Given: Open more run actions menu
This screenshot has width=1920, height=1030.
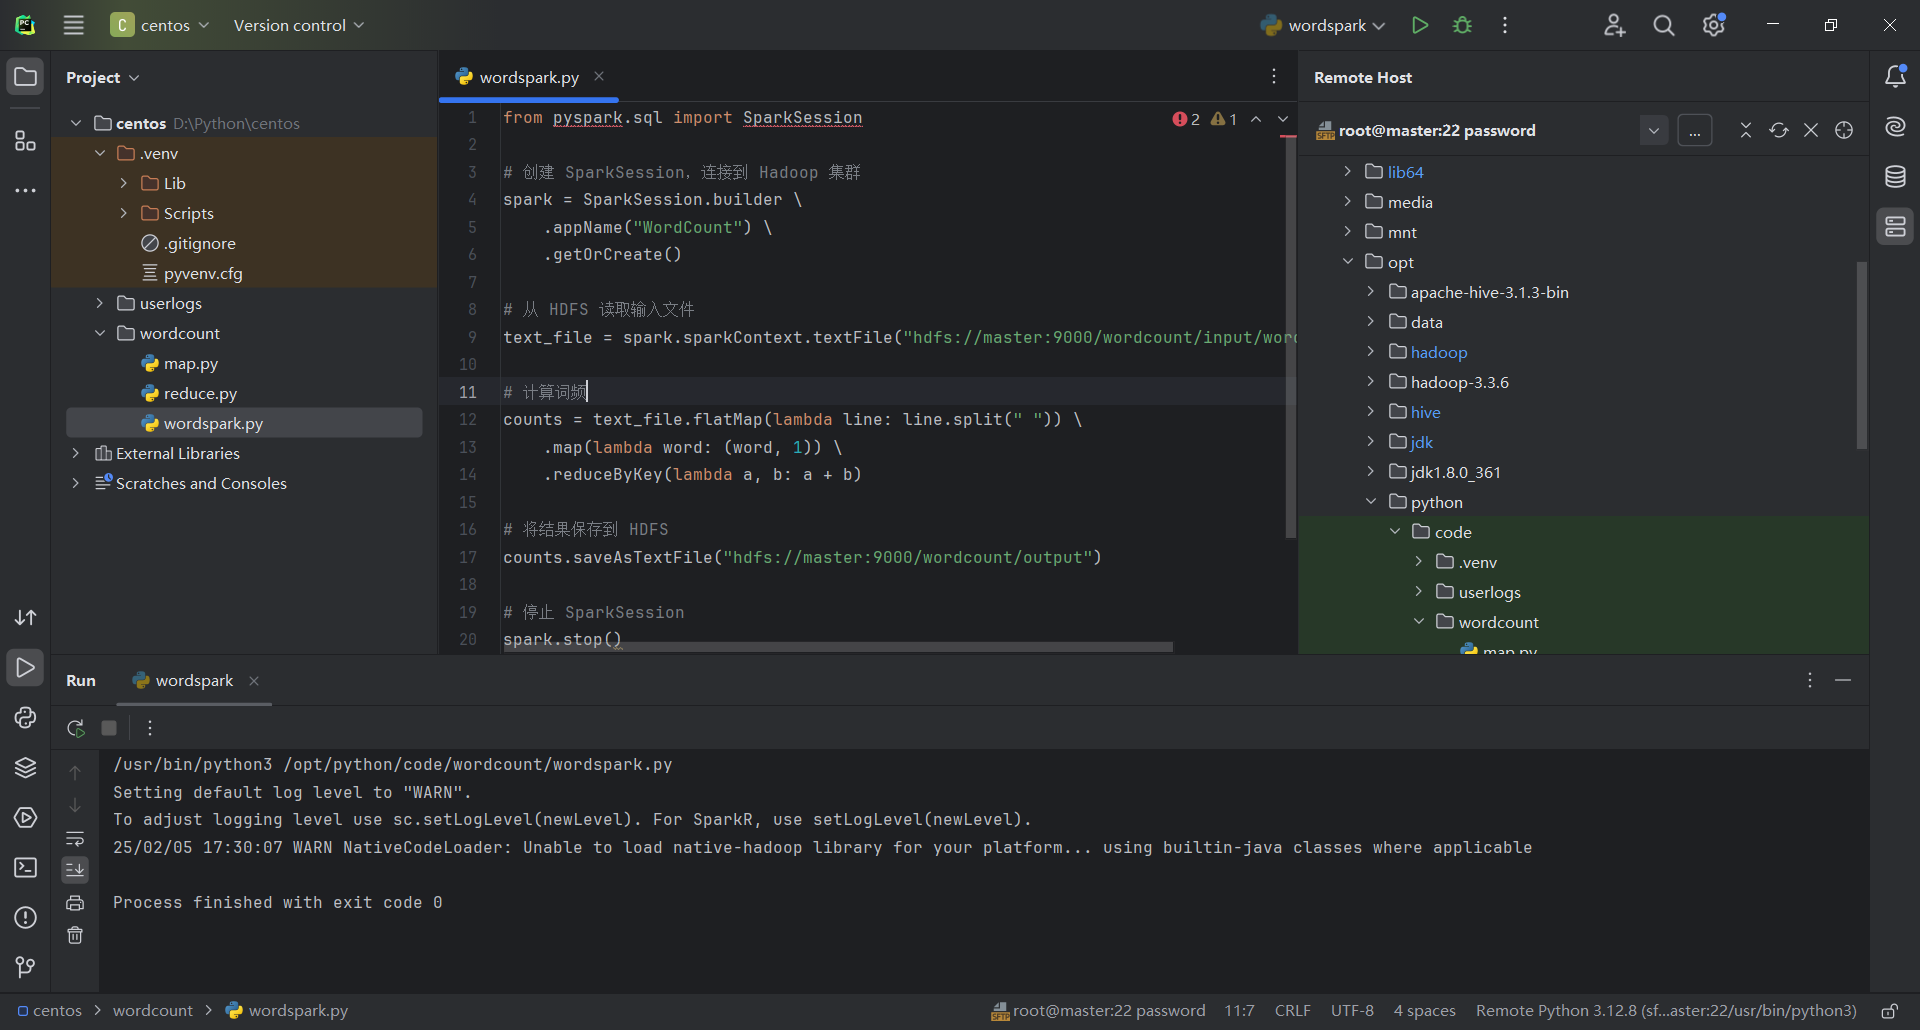Looking at the screenshot, I should tap(1505, 25).
